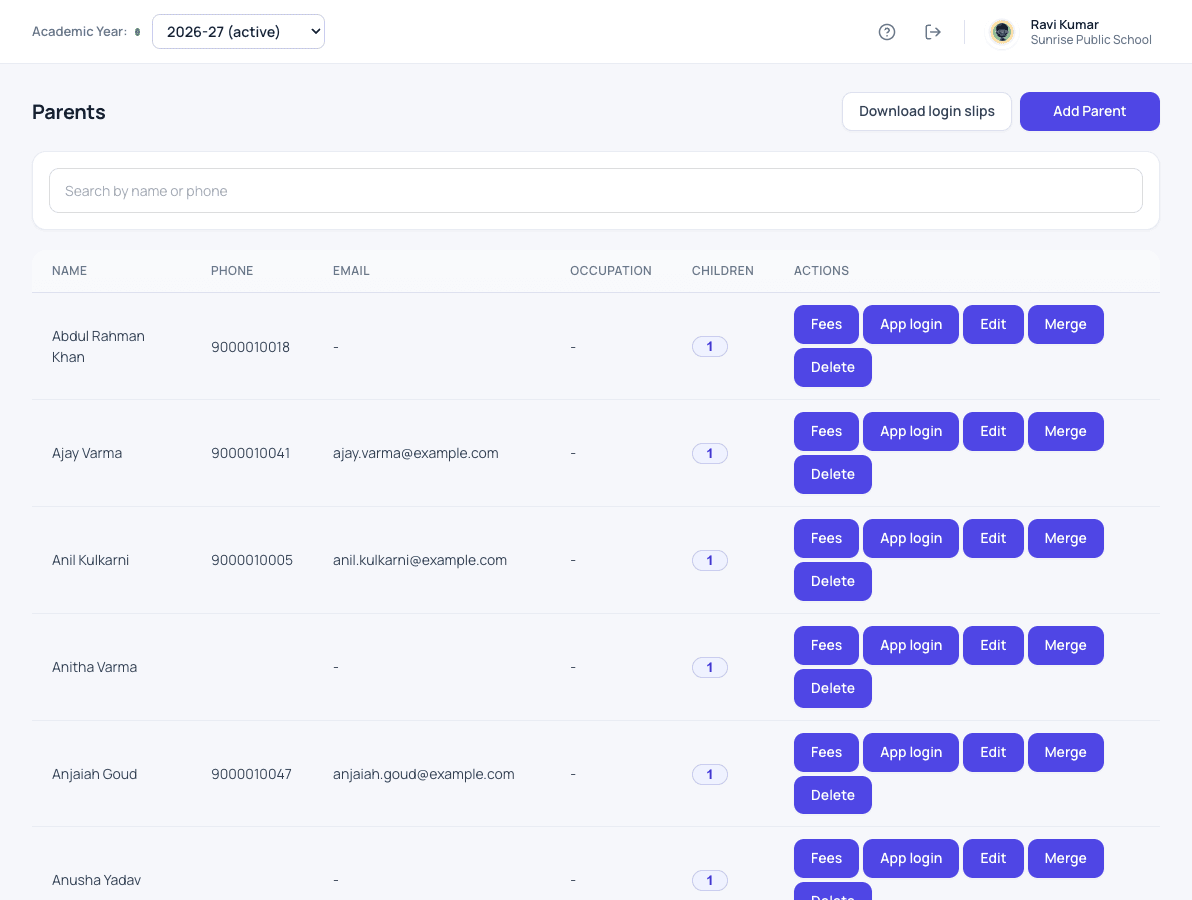Open Fees for Anusha Yadav
Viewport: 1192px width, 900px height.
point(826,859)
